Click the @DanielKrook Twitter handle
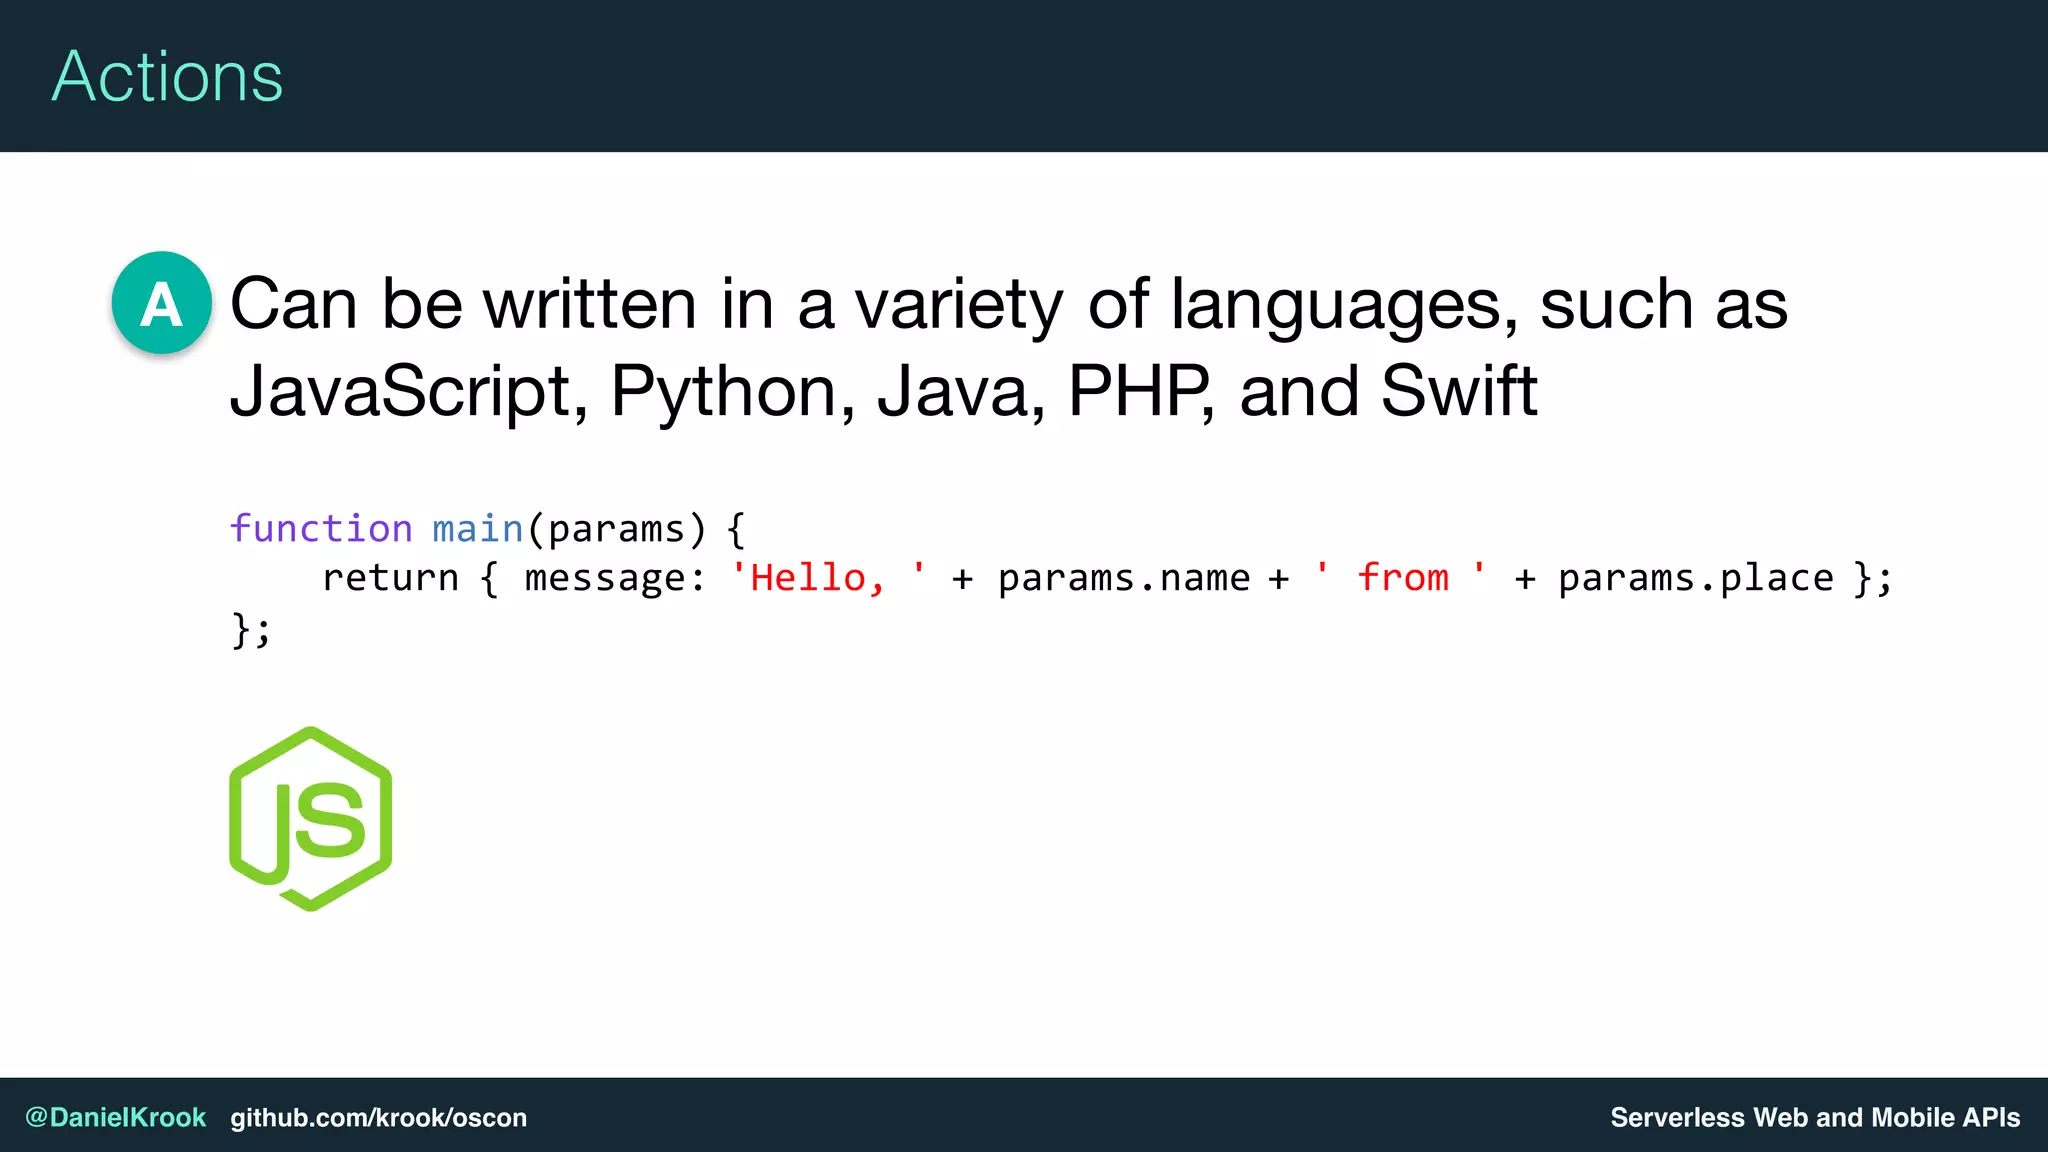This screenshot has height=1152, width=2048. pos(115,1117)
